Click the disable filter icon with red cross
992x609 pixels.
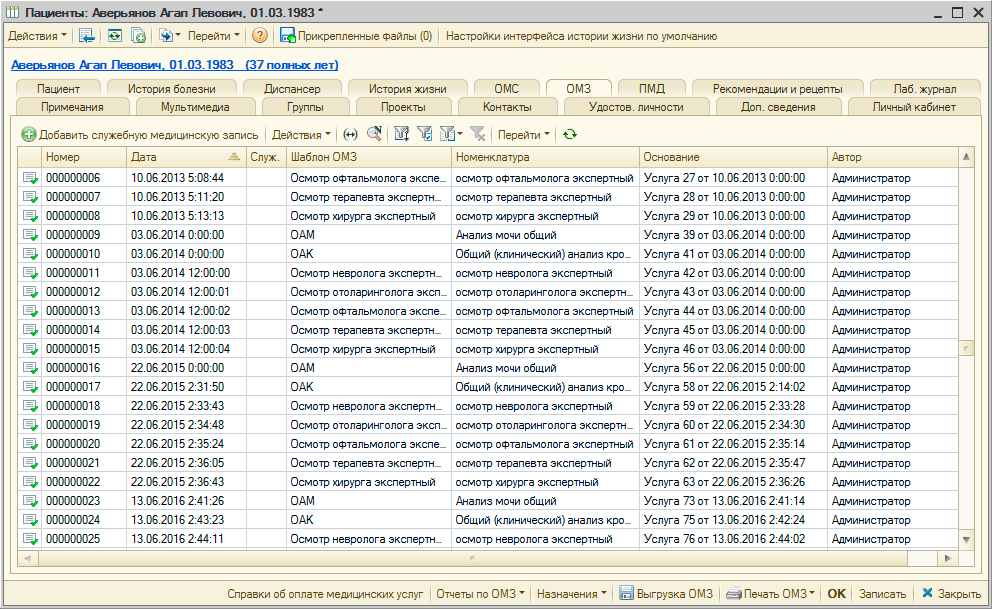(478, 134)
